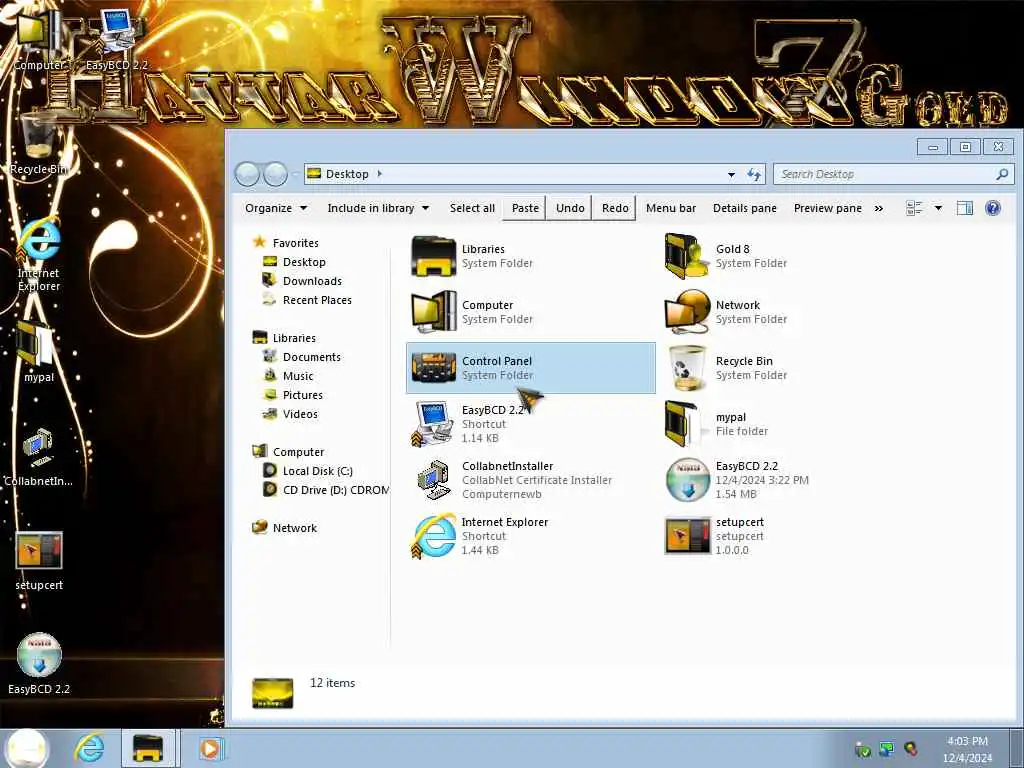Go back with the Back navigation button

(x=248, y=174)
